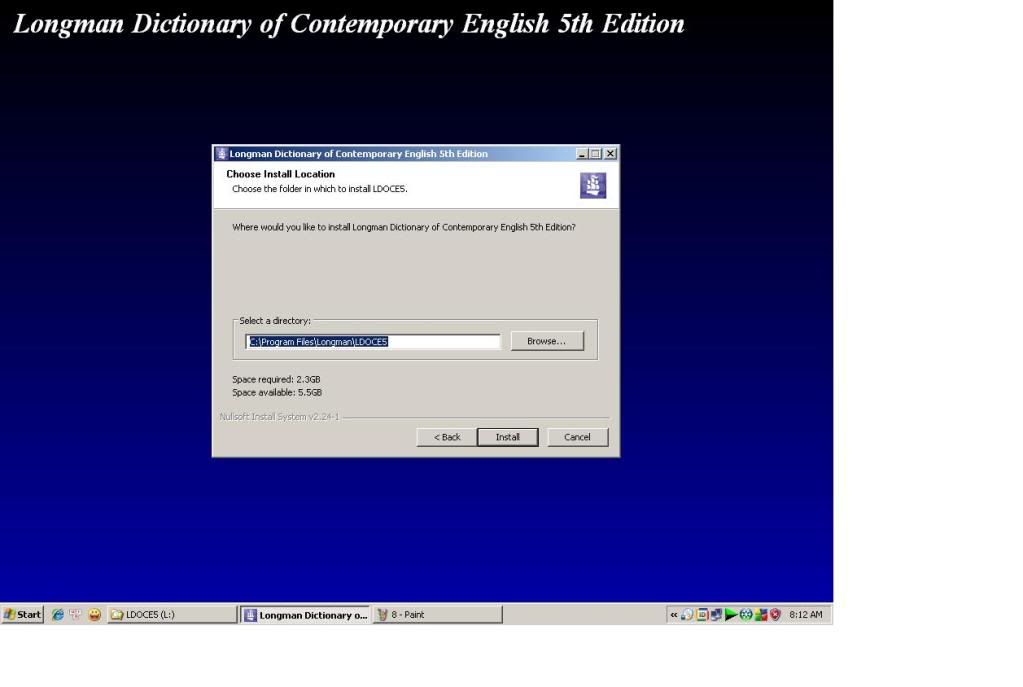Click 'Choose the folder in which to install' subtitle
Screen dimensions: 1023x687
320,189
